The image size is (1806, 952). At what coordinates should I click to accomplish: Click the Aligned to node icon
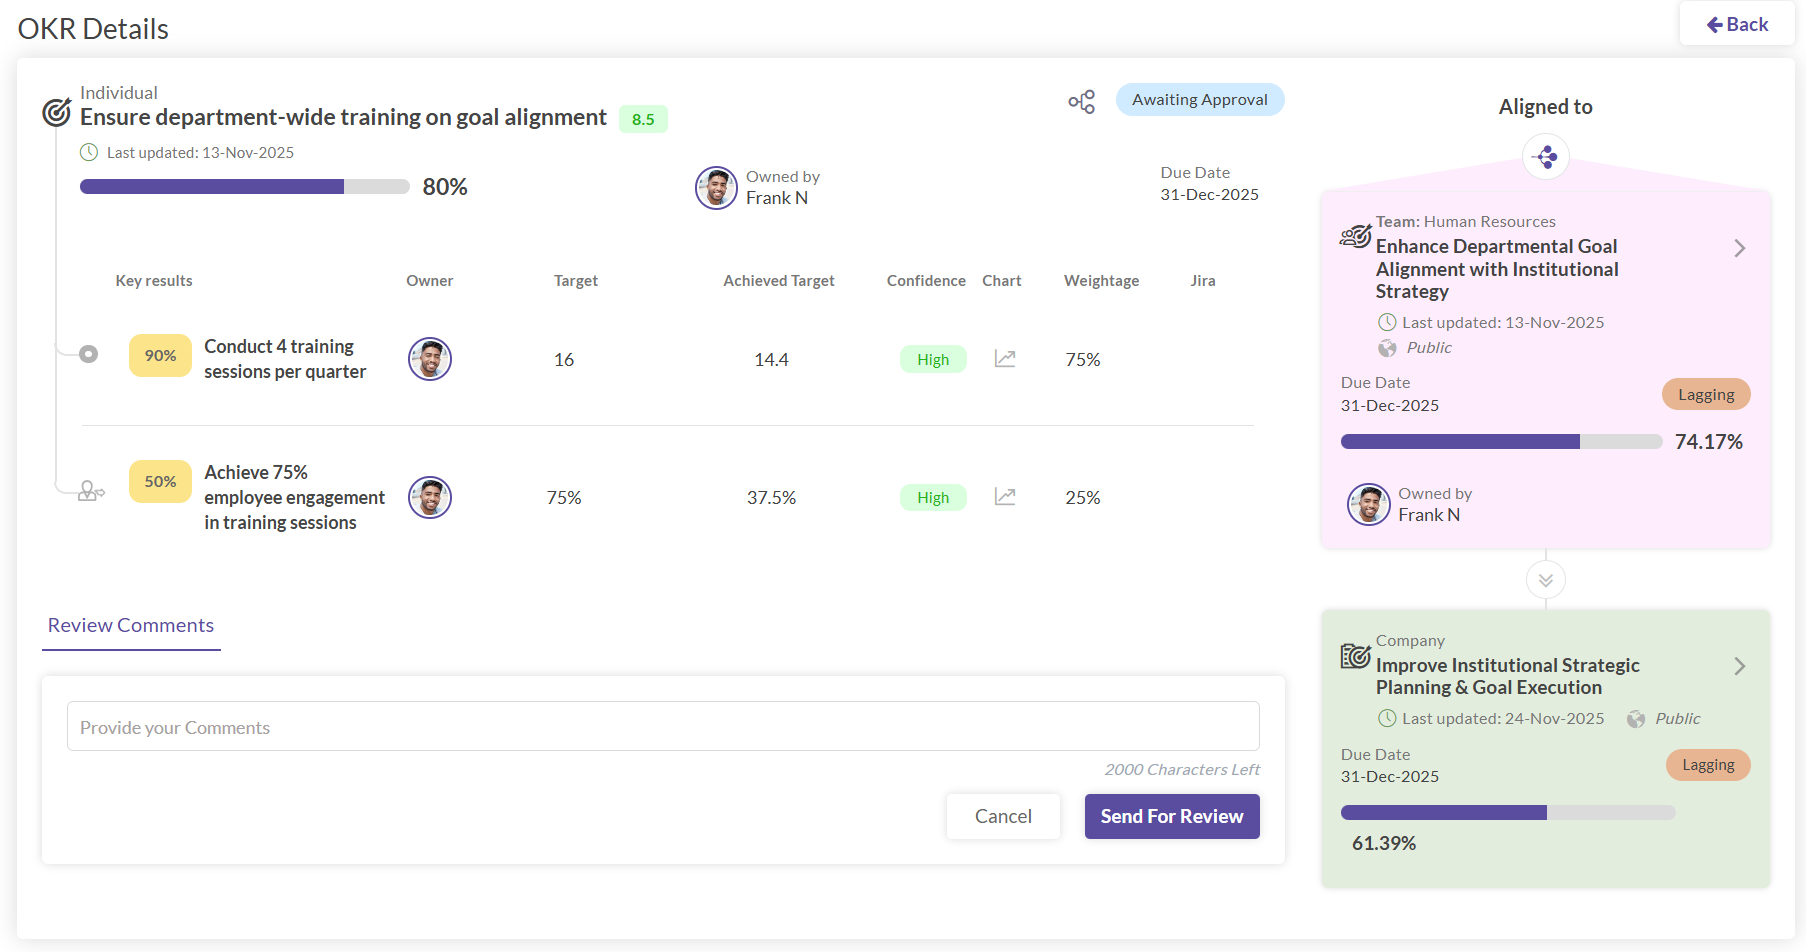pos(1545,157)
